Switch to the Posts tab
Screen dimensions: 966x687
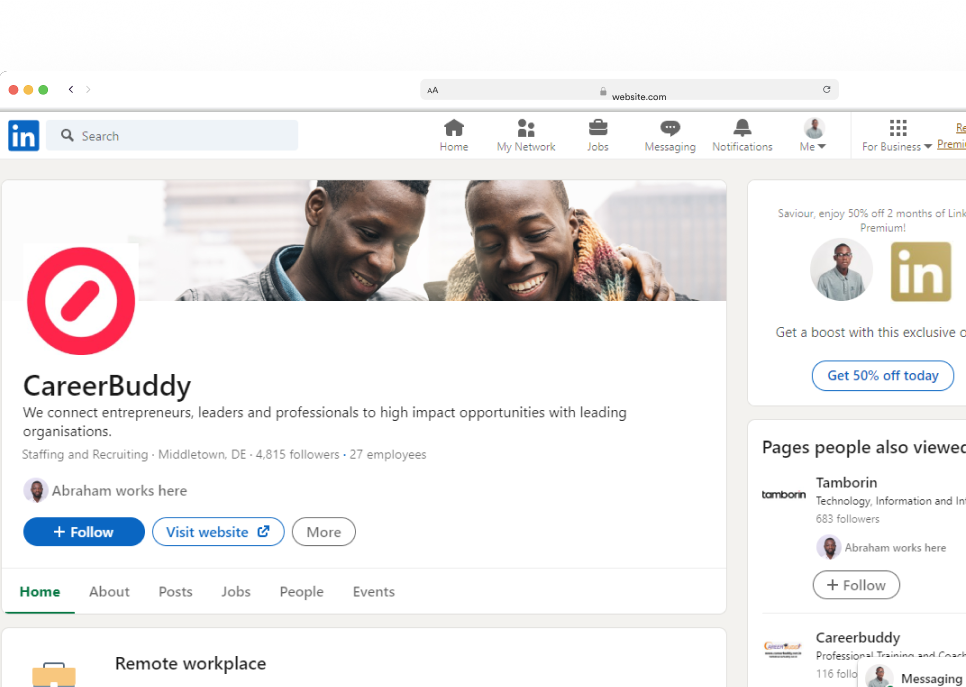(175, 591)
